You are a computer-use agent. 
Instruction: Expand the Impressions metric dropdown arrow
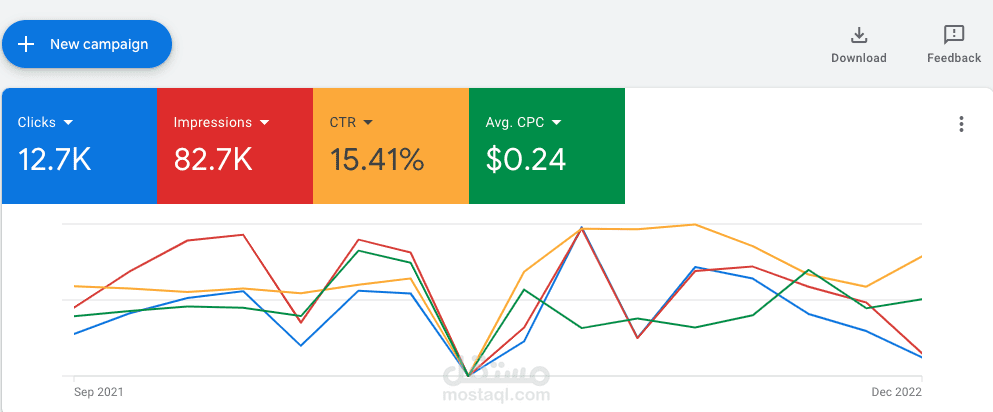265,122
